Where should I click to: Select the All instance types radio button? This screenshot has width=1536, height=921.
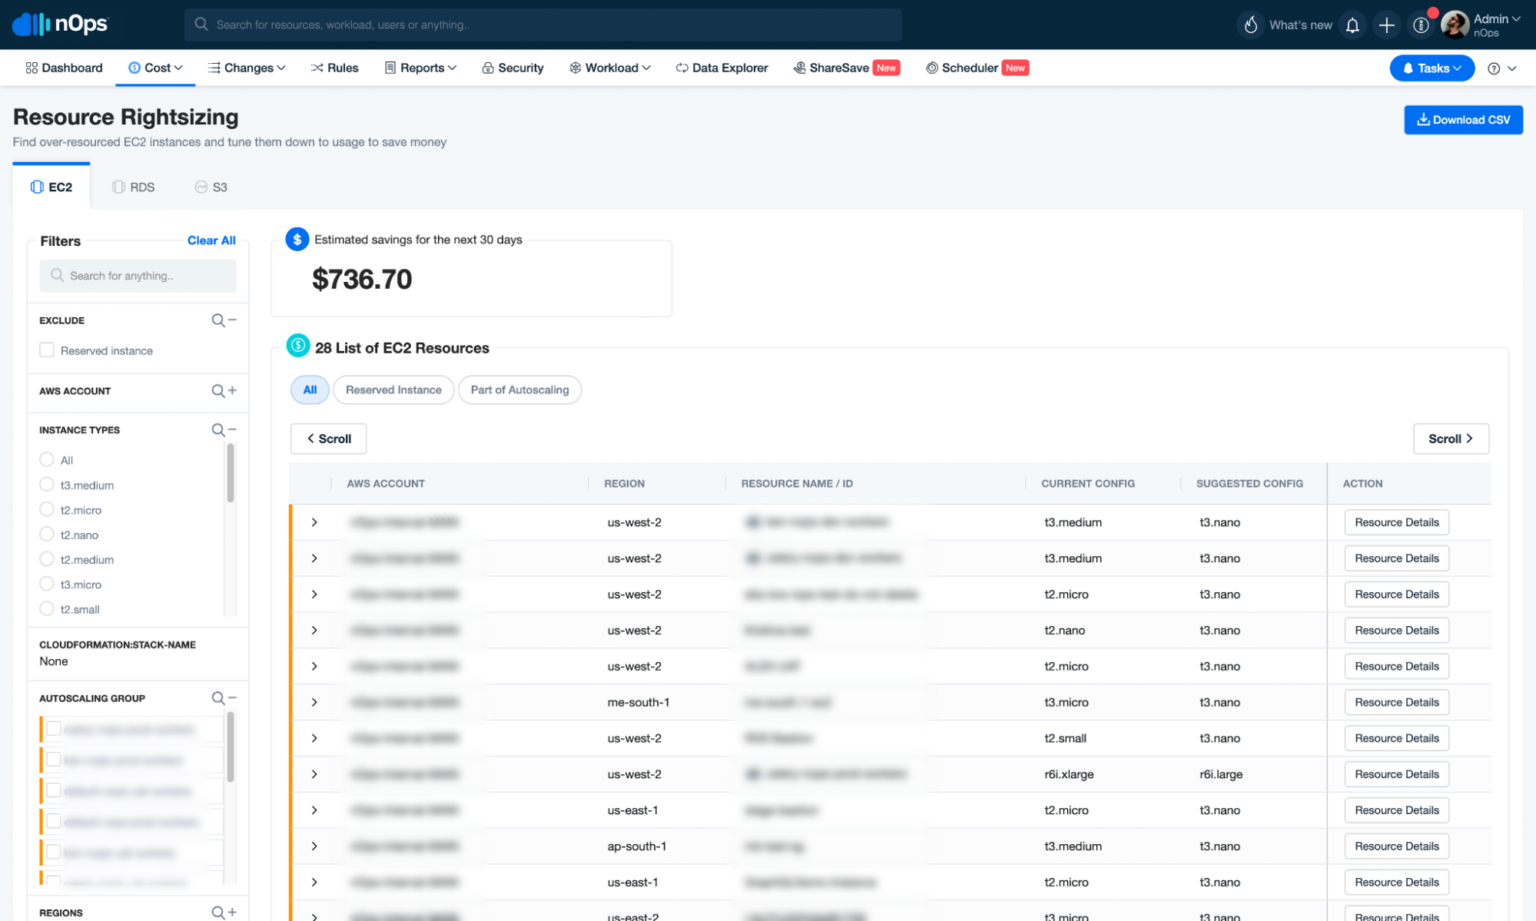(46, 459)
